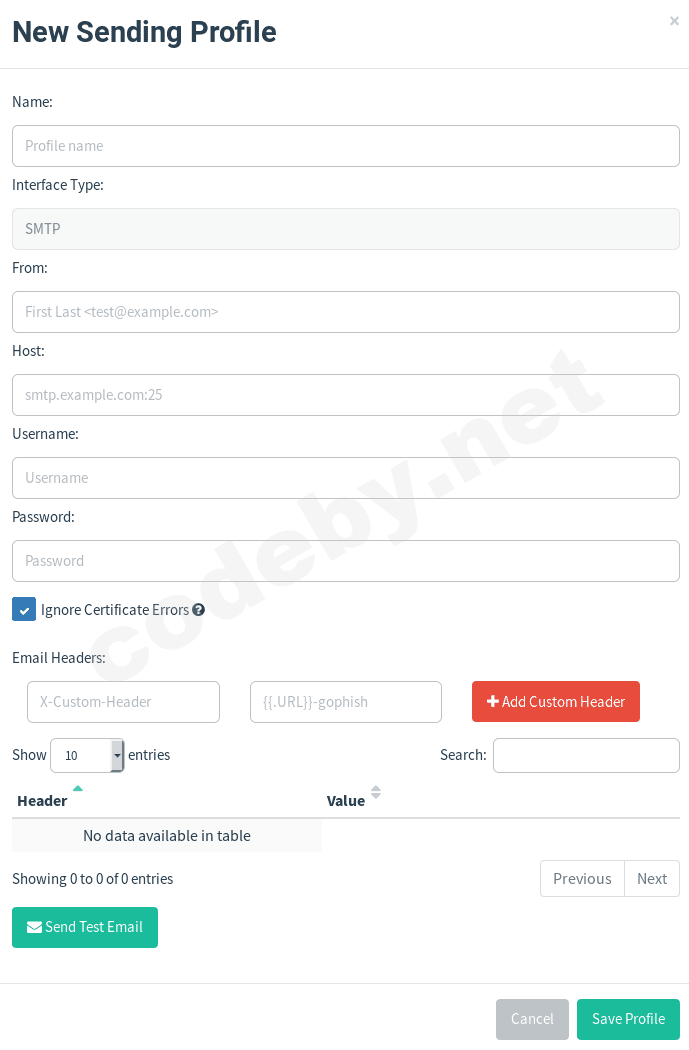Go to the Previous table page
The height and width of the screenshot is (1050, 689).
coord(582,879)
